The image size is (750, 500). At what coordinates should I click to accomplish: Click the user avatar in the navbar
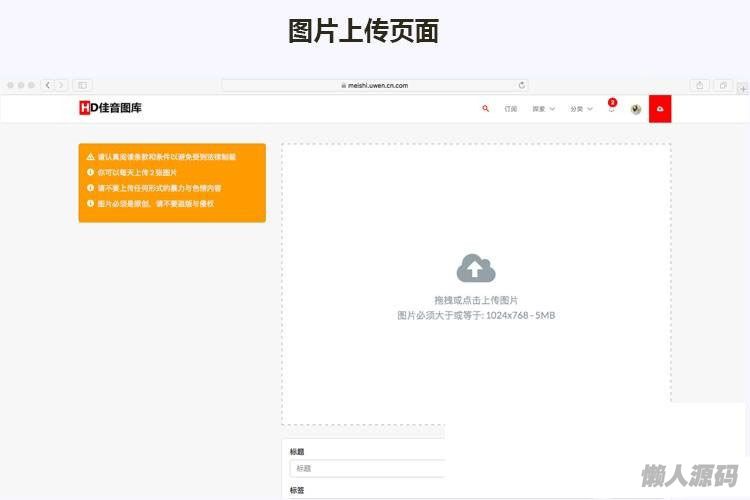pos(635,109)
